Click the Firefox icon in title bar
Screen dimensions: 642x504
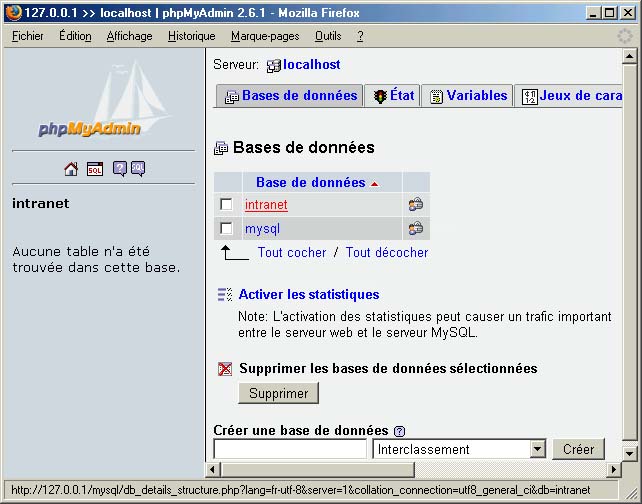pos(13,13)
